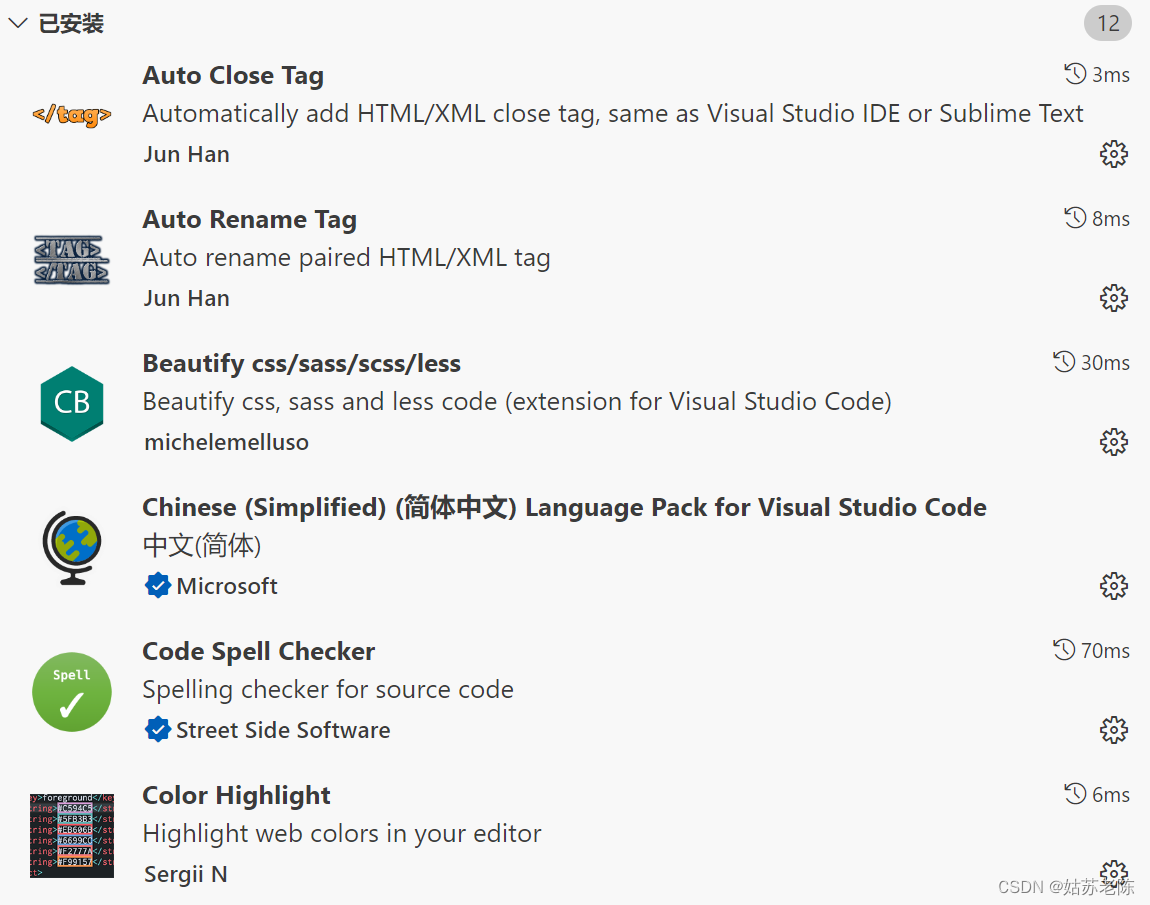This screenshot has height=905, width=1150.
Task: Click verified badge next to Street Side Software
Action: coord(158,730)
